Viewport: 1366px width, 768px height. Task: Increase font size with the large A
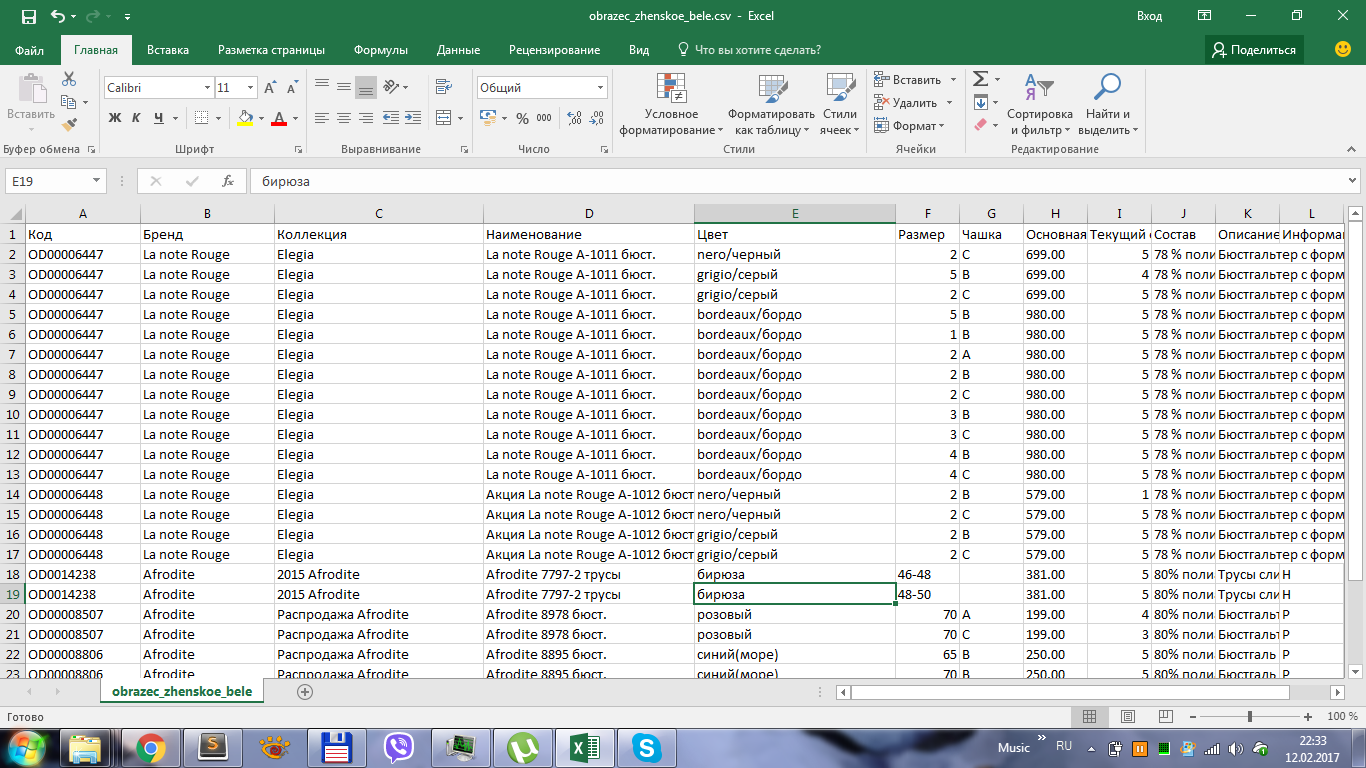pyautogui.click(x=270, y=88)
